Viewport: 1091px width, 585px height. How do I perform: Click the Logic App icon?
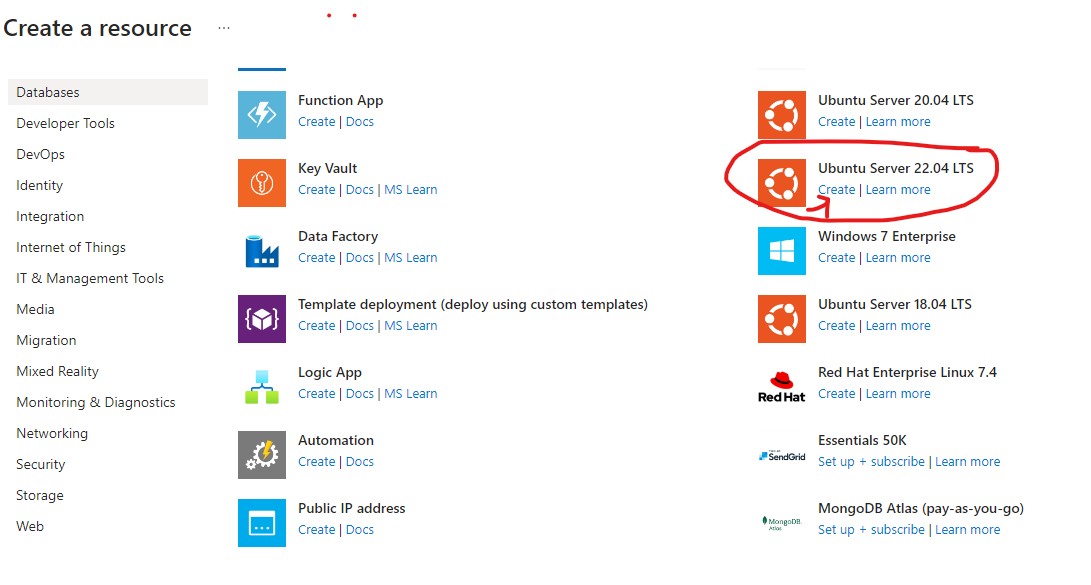point(262,387)
